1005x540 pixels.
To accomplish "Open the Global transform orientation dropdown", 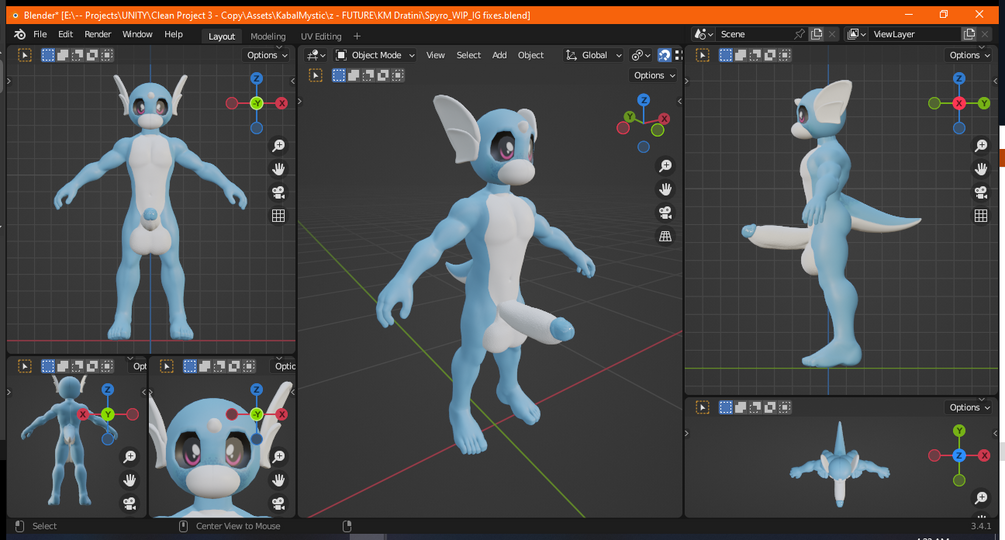I will pos(593,55).
